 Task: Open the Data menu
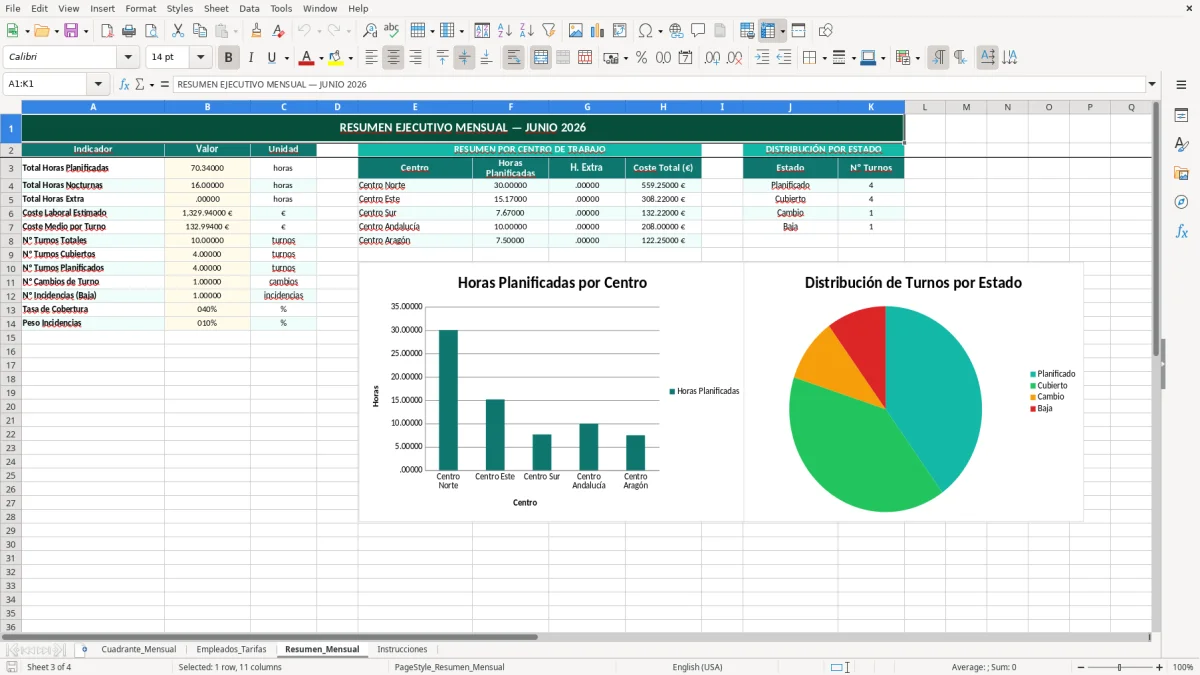pos(249,8)
